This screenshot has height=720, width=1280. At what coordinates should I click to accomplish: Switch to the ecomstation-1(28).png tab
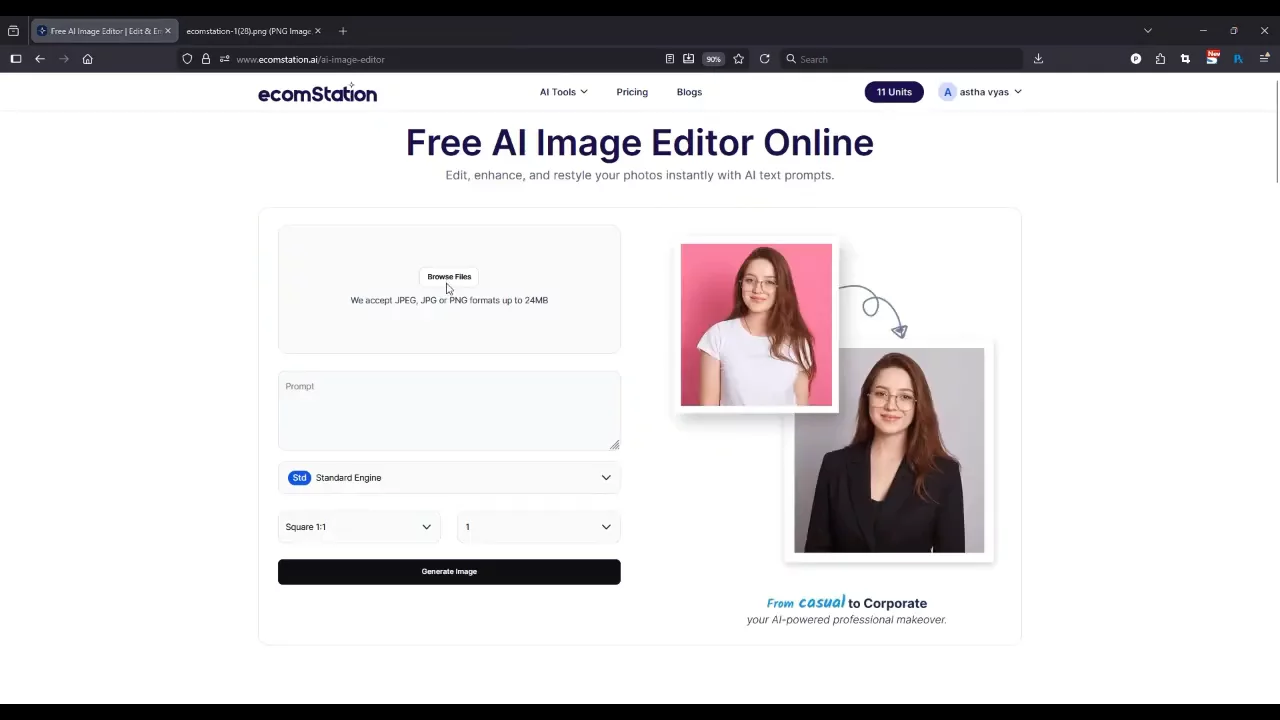click(248, 31)
